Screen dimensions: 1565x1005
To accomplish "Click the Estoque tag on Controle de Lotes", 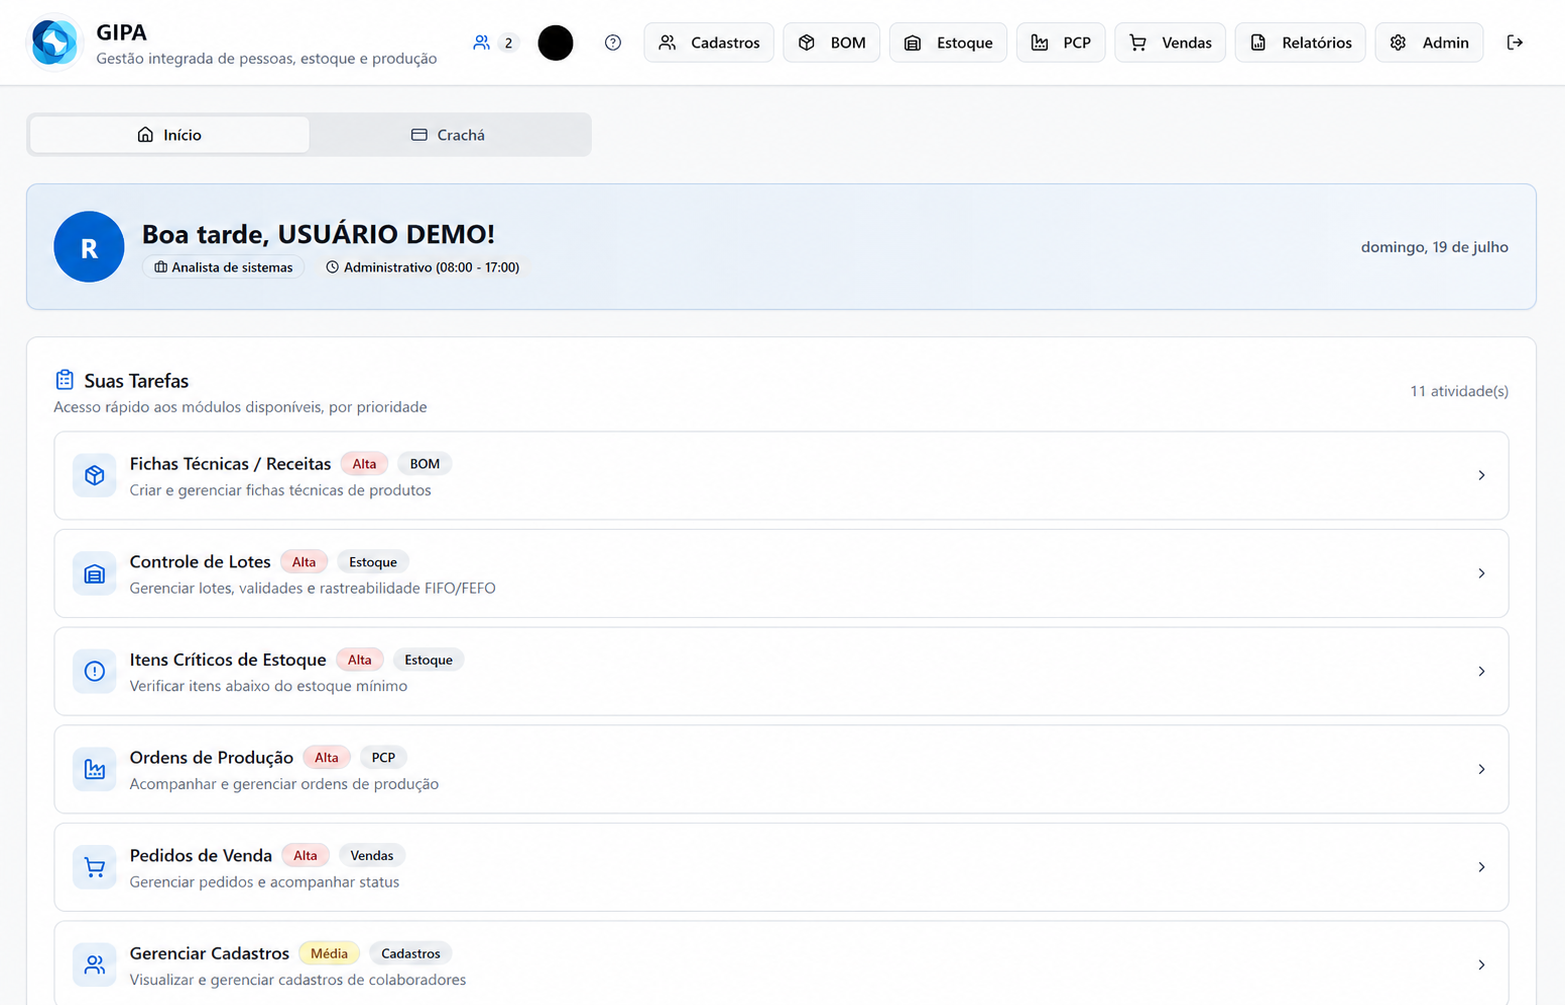I will (373, 562).
